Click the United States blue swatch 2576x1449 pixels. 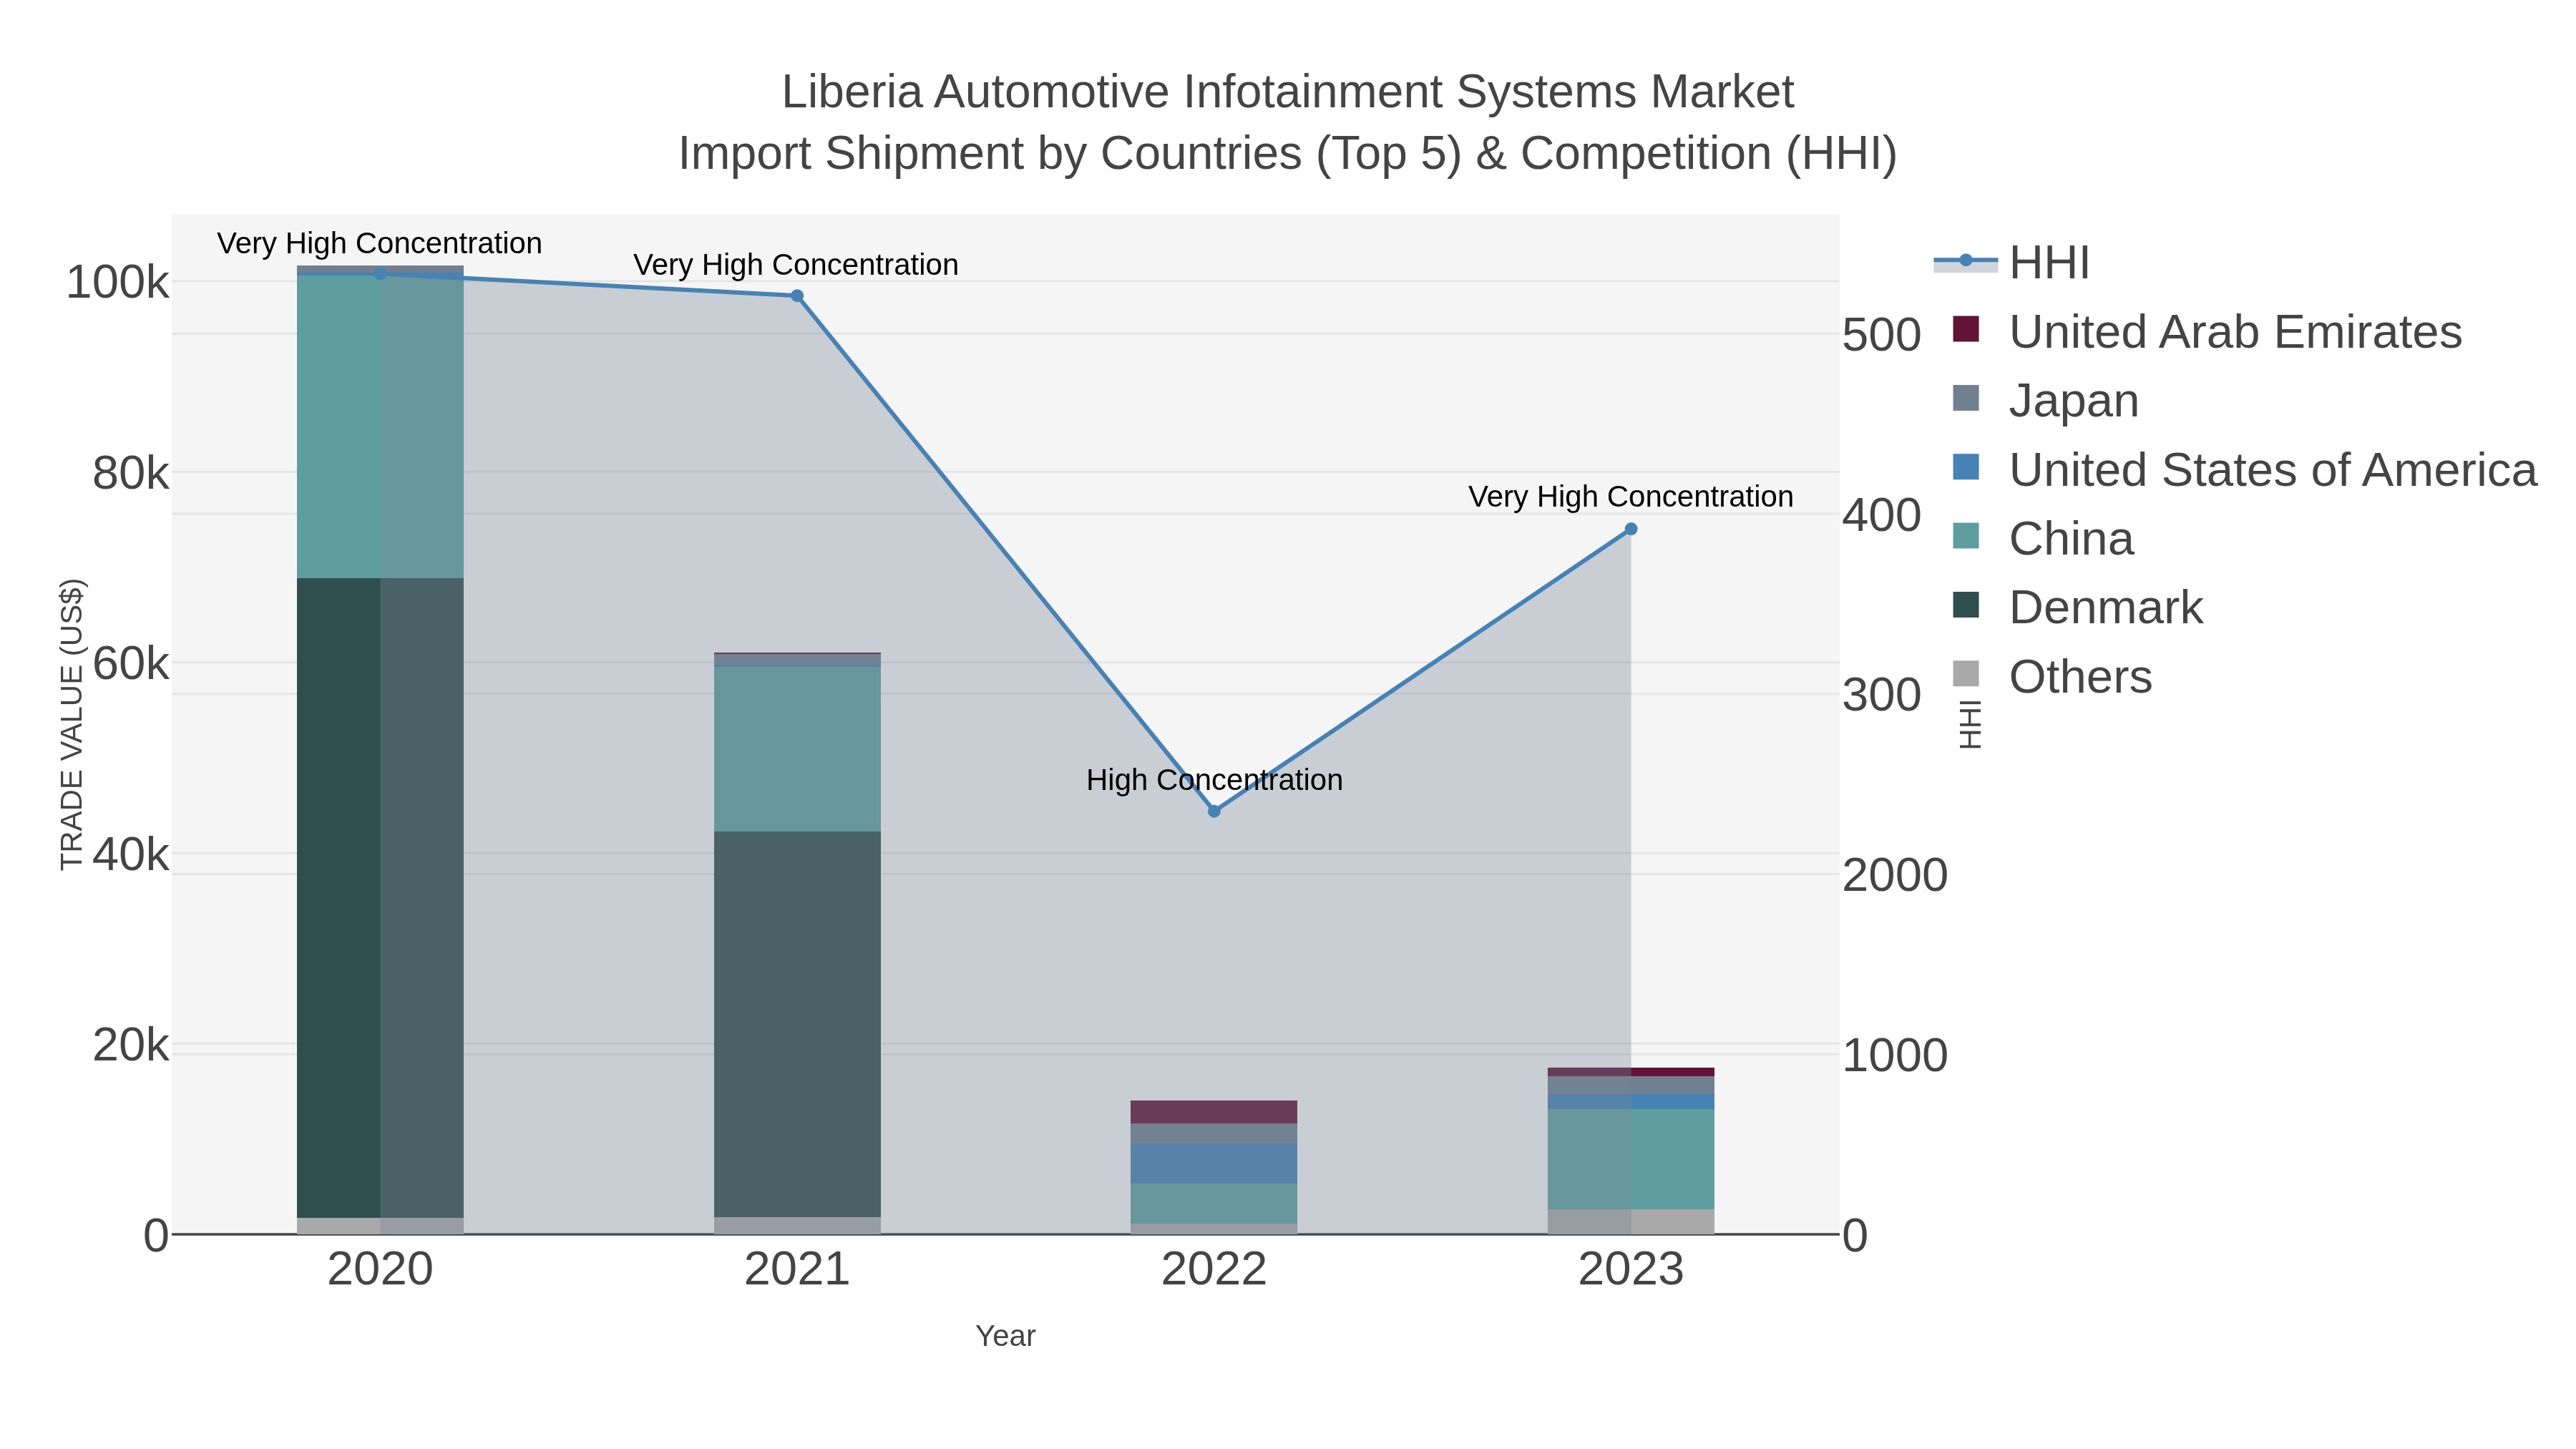click(x=1966, y=467)
